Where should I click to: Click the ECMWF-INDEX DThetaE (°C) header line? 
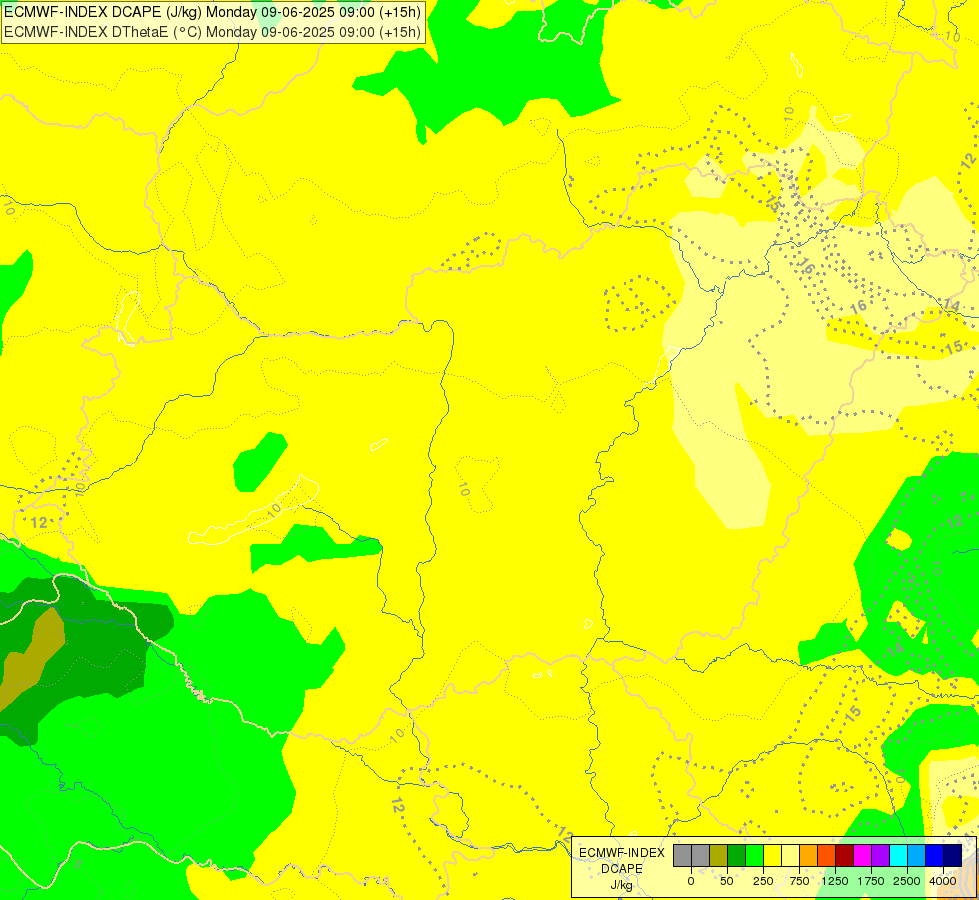(212, 31)
